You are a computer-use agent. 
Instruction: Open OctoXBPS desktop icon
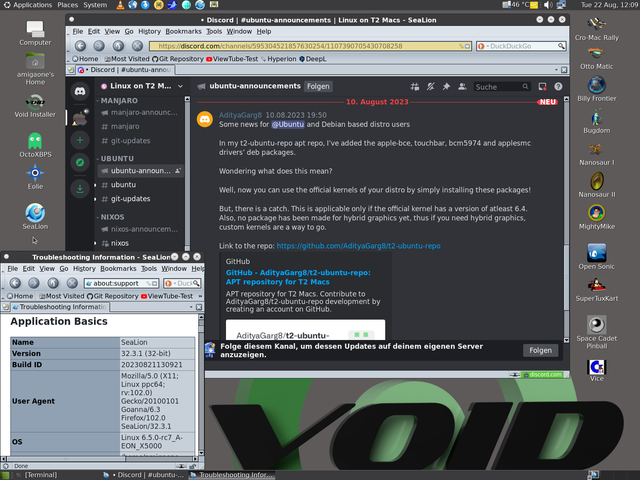pyautogui.click(x=35, y=145)
